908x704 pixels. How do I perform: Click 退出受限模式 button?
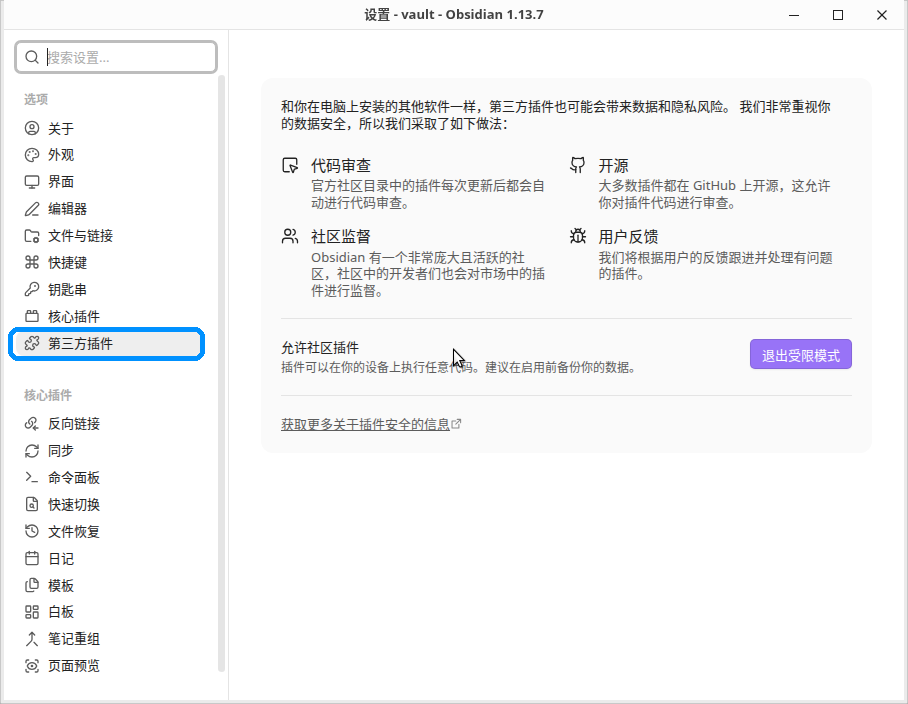pyautogui.click(x=800, y=354)
